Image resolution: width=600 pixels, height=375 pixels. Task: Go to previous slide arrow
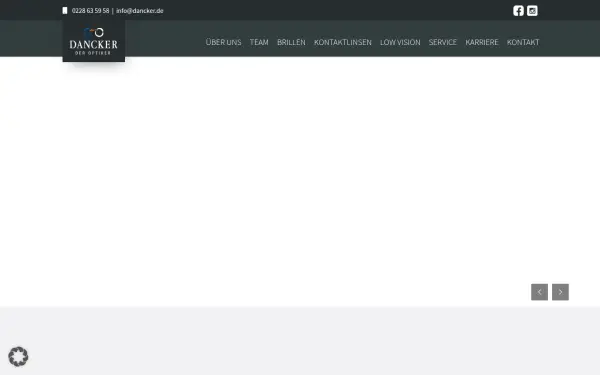pos(539,292)
